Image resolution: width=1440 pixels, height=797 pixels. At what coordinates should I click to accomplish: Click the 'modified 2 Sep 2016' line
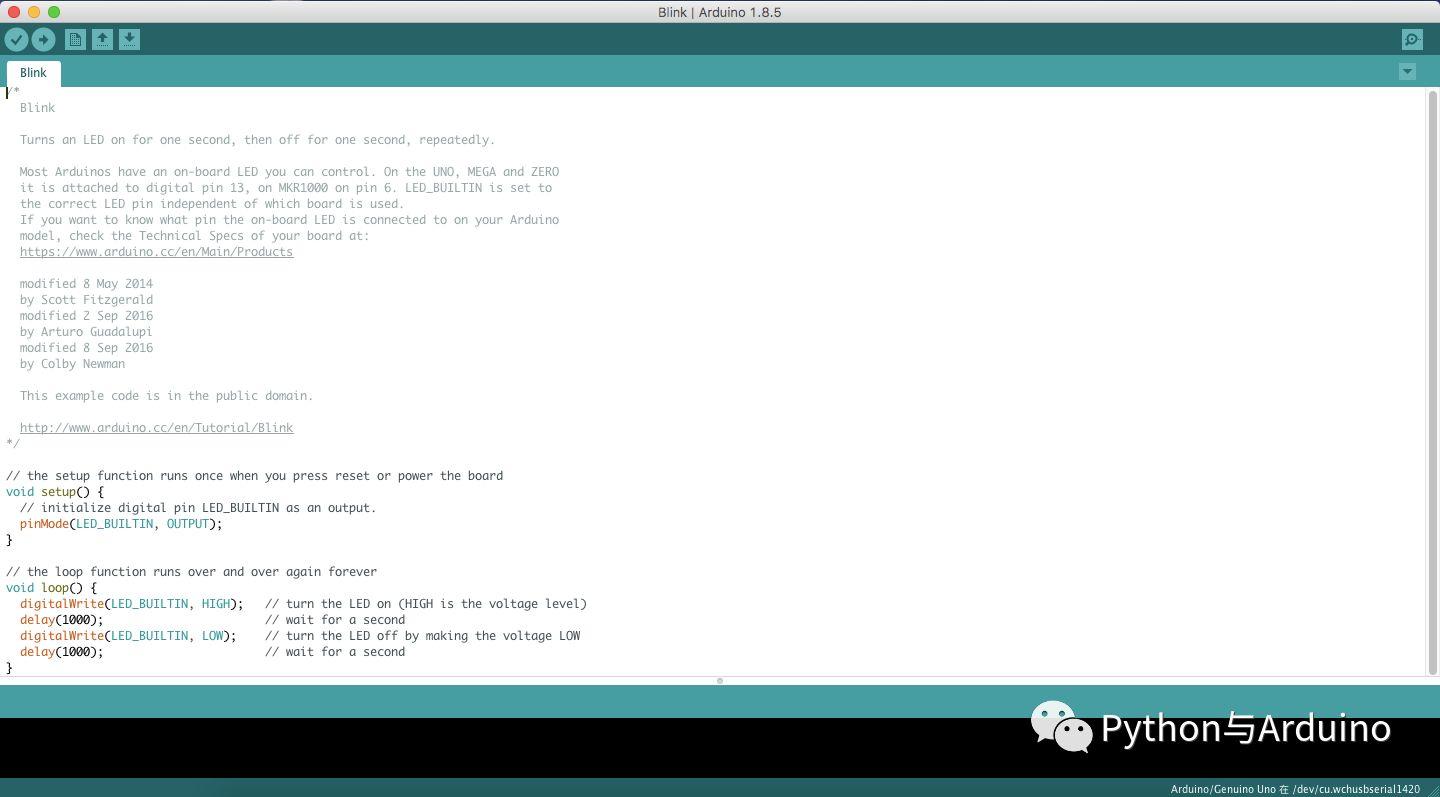(x=86, y=316)
